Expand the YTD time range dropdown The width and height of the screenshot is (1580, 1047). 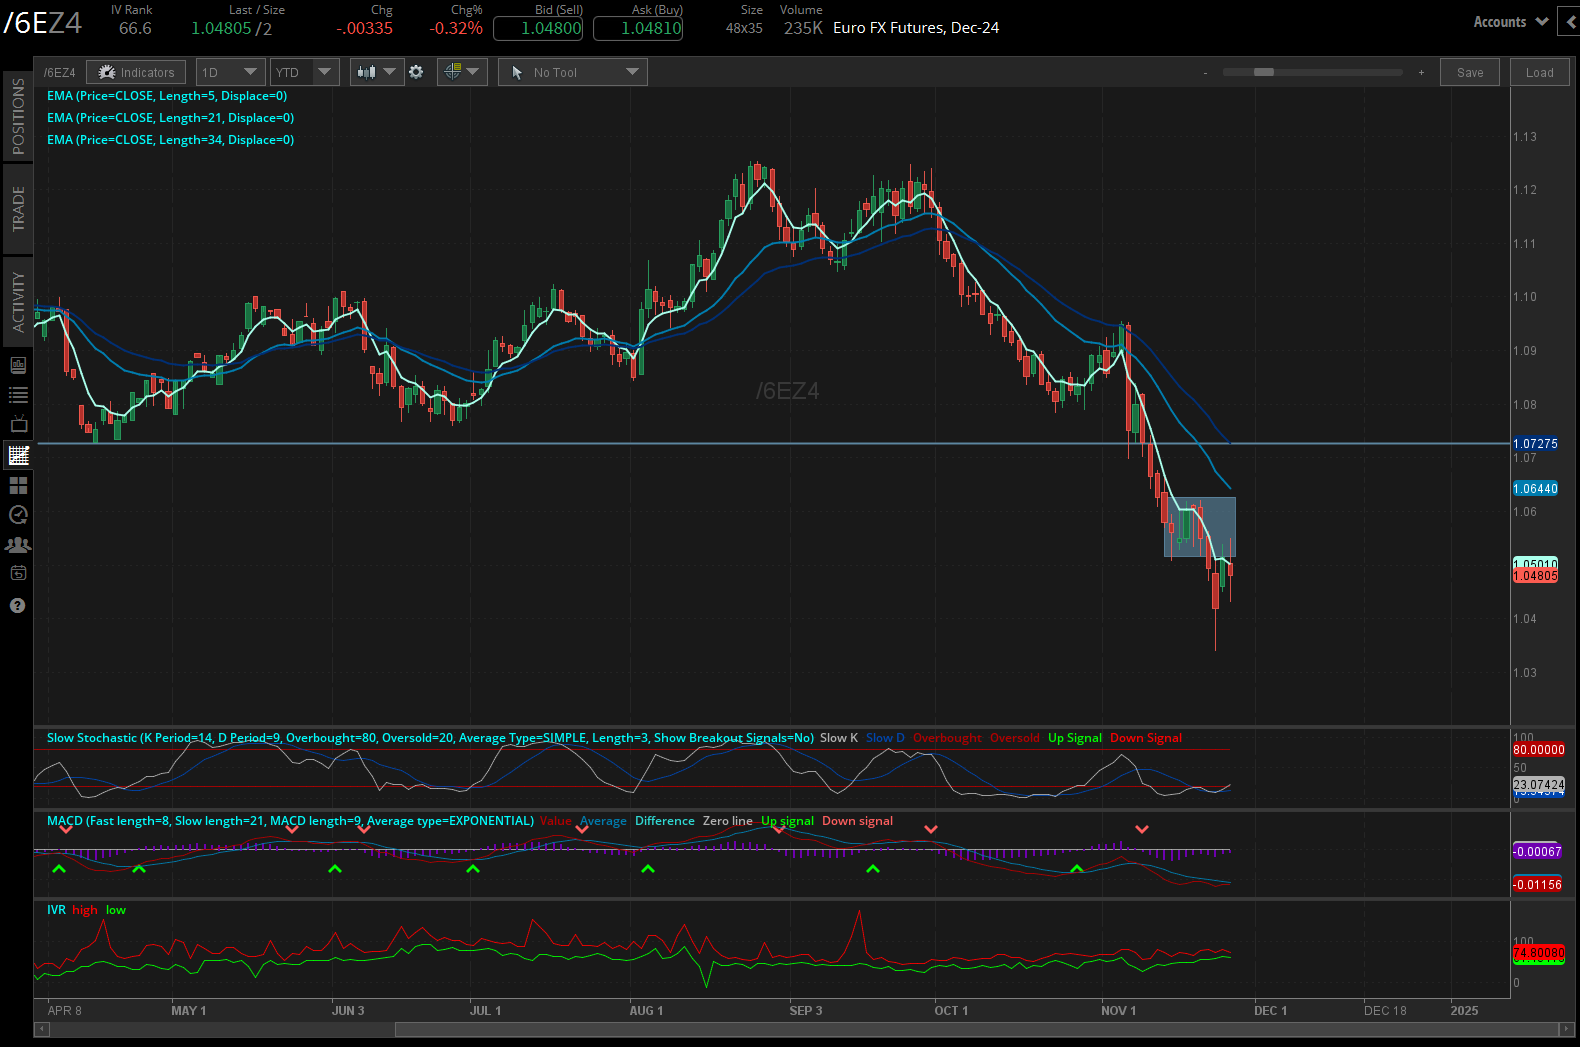pyautogui.click(x=304, y=72)
